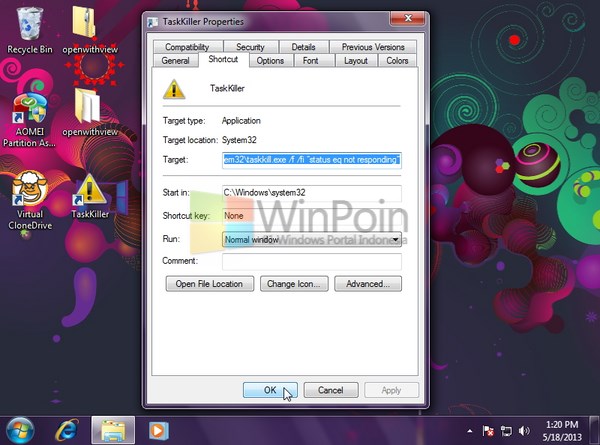Click the Comment input field
Viewport: 600px width, 445px height.
[x=311, y=261]
